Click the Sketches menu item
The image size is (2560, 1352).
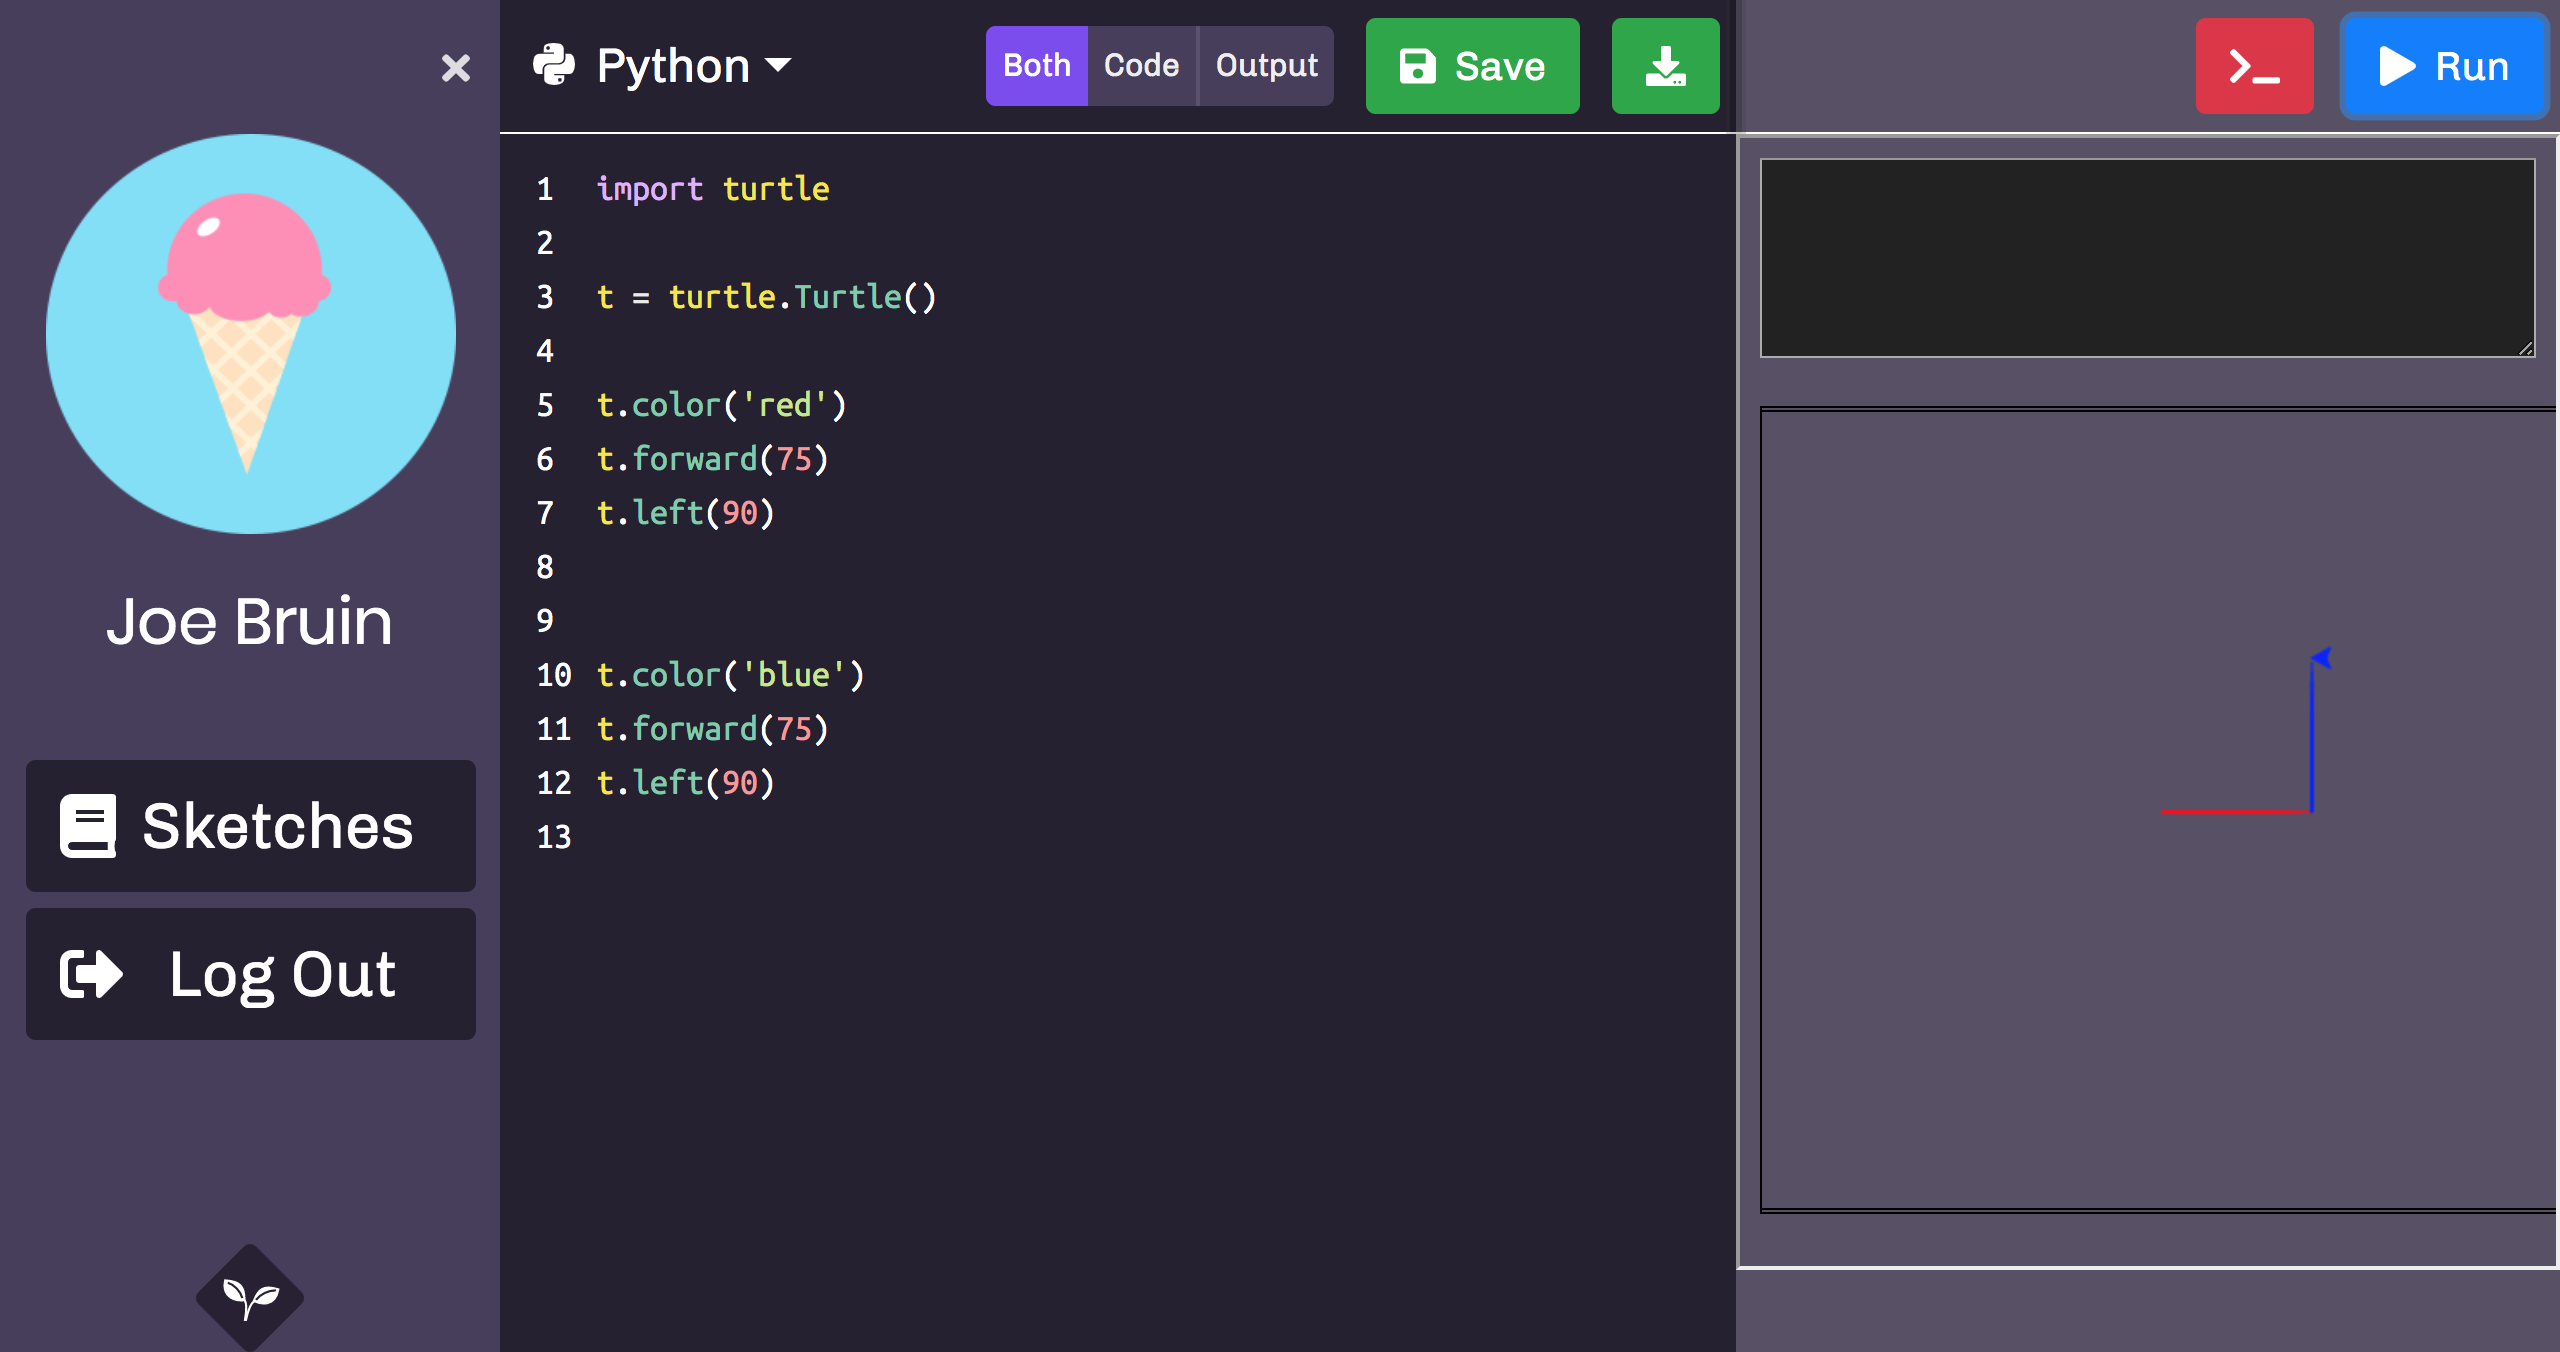click(x=252, y=827)
